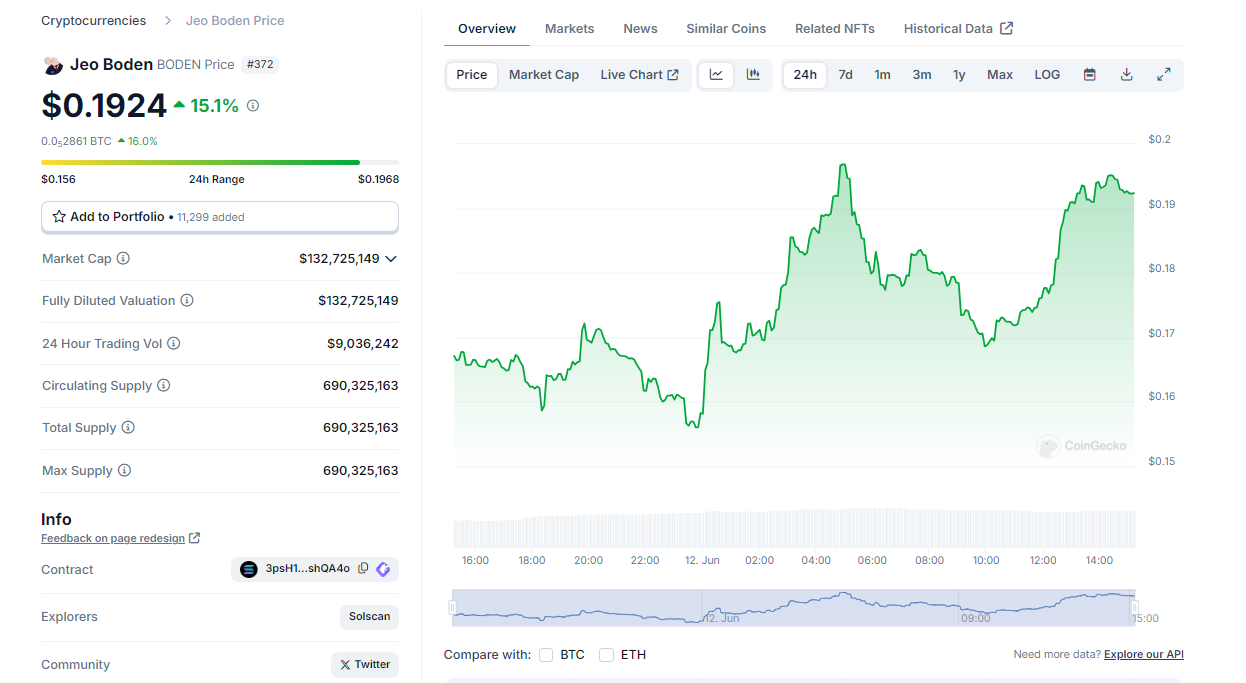Enable the BTC comparison checkbox
The height and width of the screenshot is (683, 1246).
546,655
